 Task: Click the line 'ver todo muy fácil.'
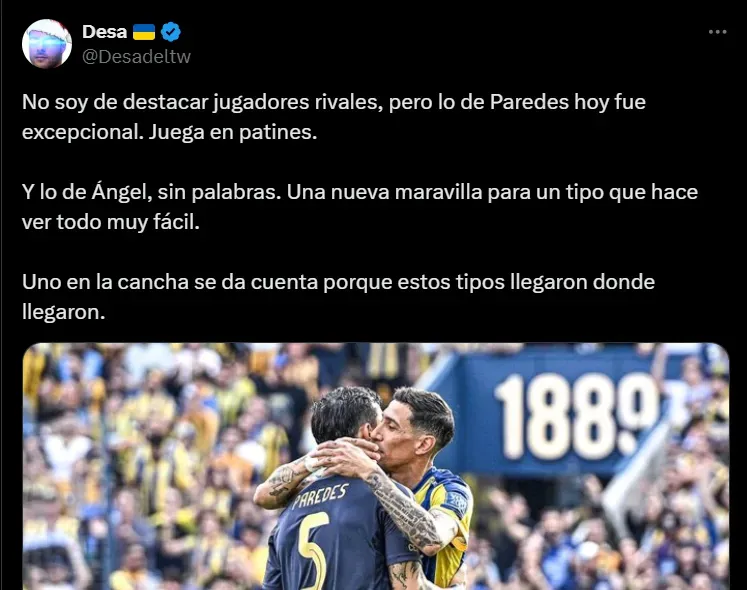pyautogui.click(x=111, y=222)
